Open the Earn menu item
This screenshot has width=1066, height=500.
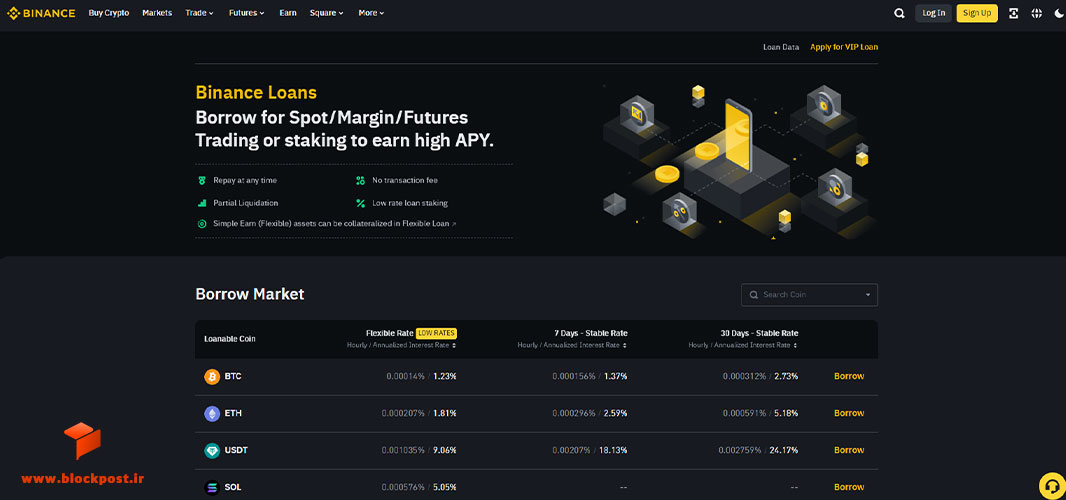(x=288, y=13)
